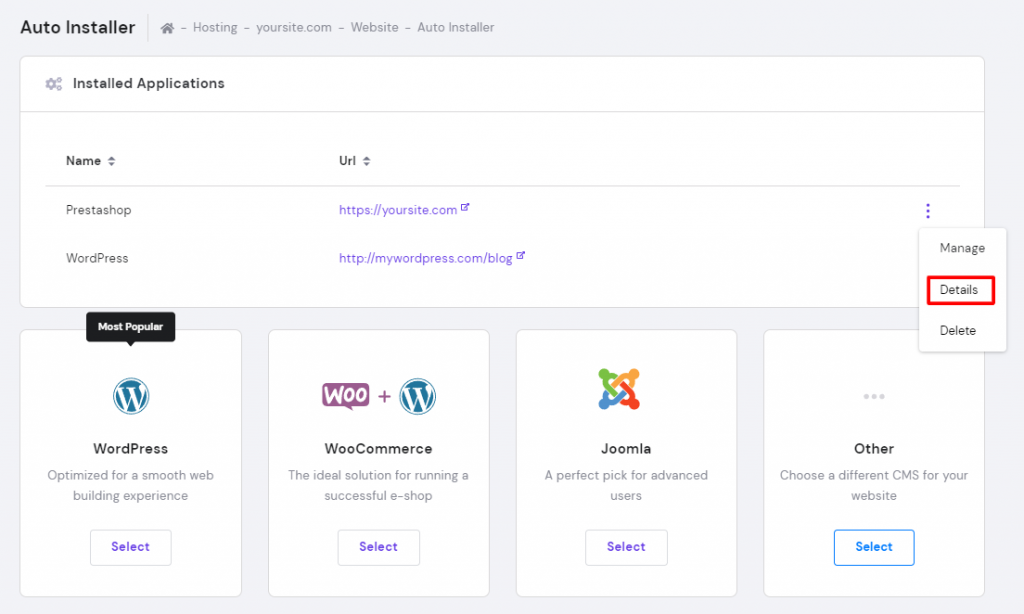
Task: Click the Most Popular badge
Action: point(130,326)
